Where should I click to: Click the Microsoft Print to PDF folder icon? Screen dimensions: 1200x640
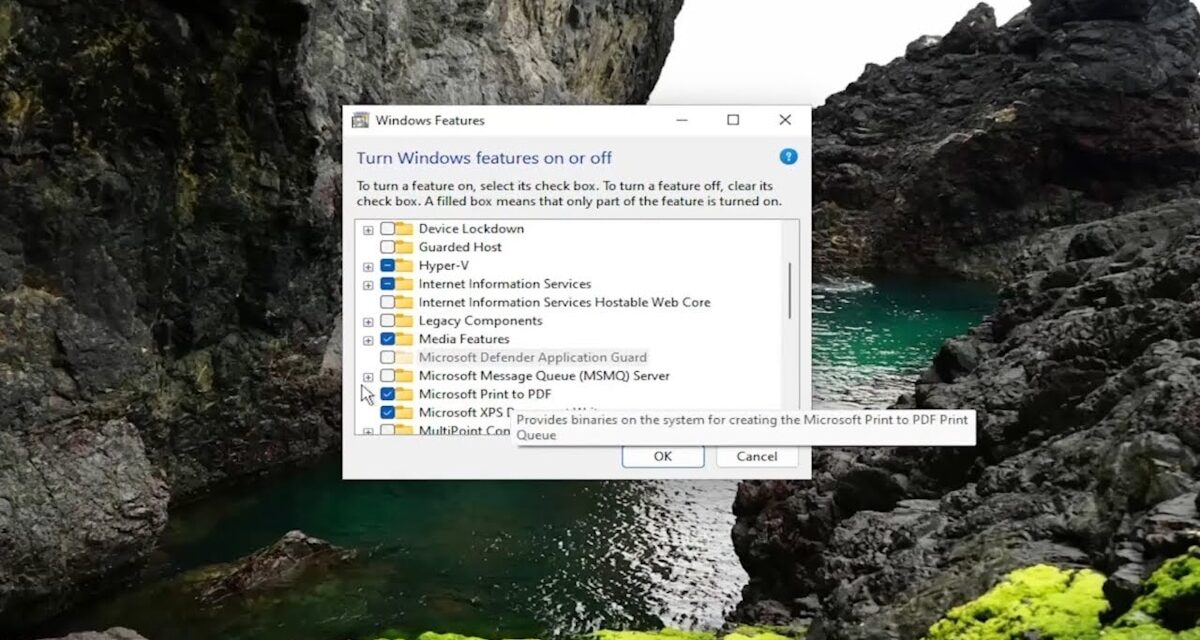click(404, 394)
